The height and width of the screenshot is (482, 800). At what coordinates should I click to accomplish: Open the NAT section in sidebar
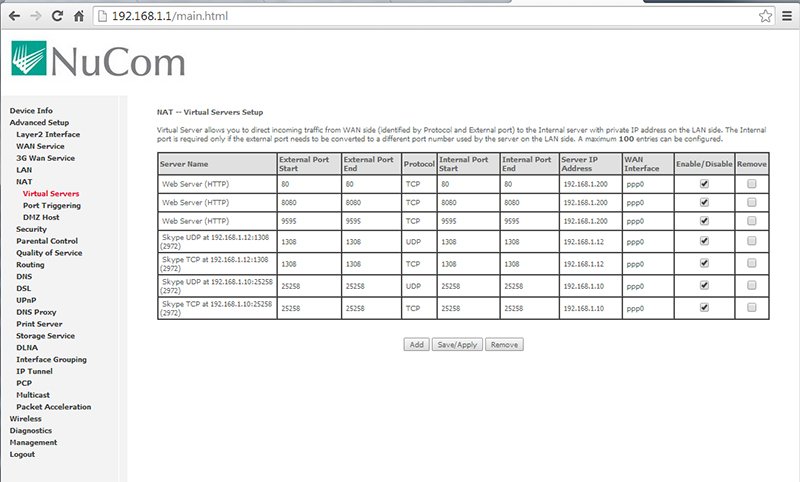24,181
